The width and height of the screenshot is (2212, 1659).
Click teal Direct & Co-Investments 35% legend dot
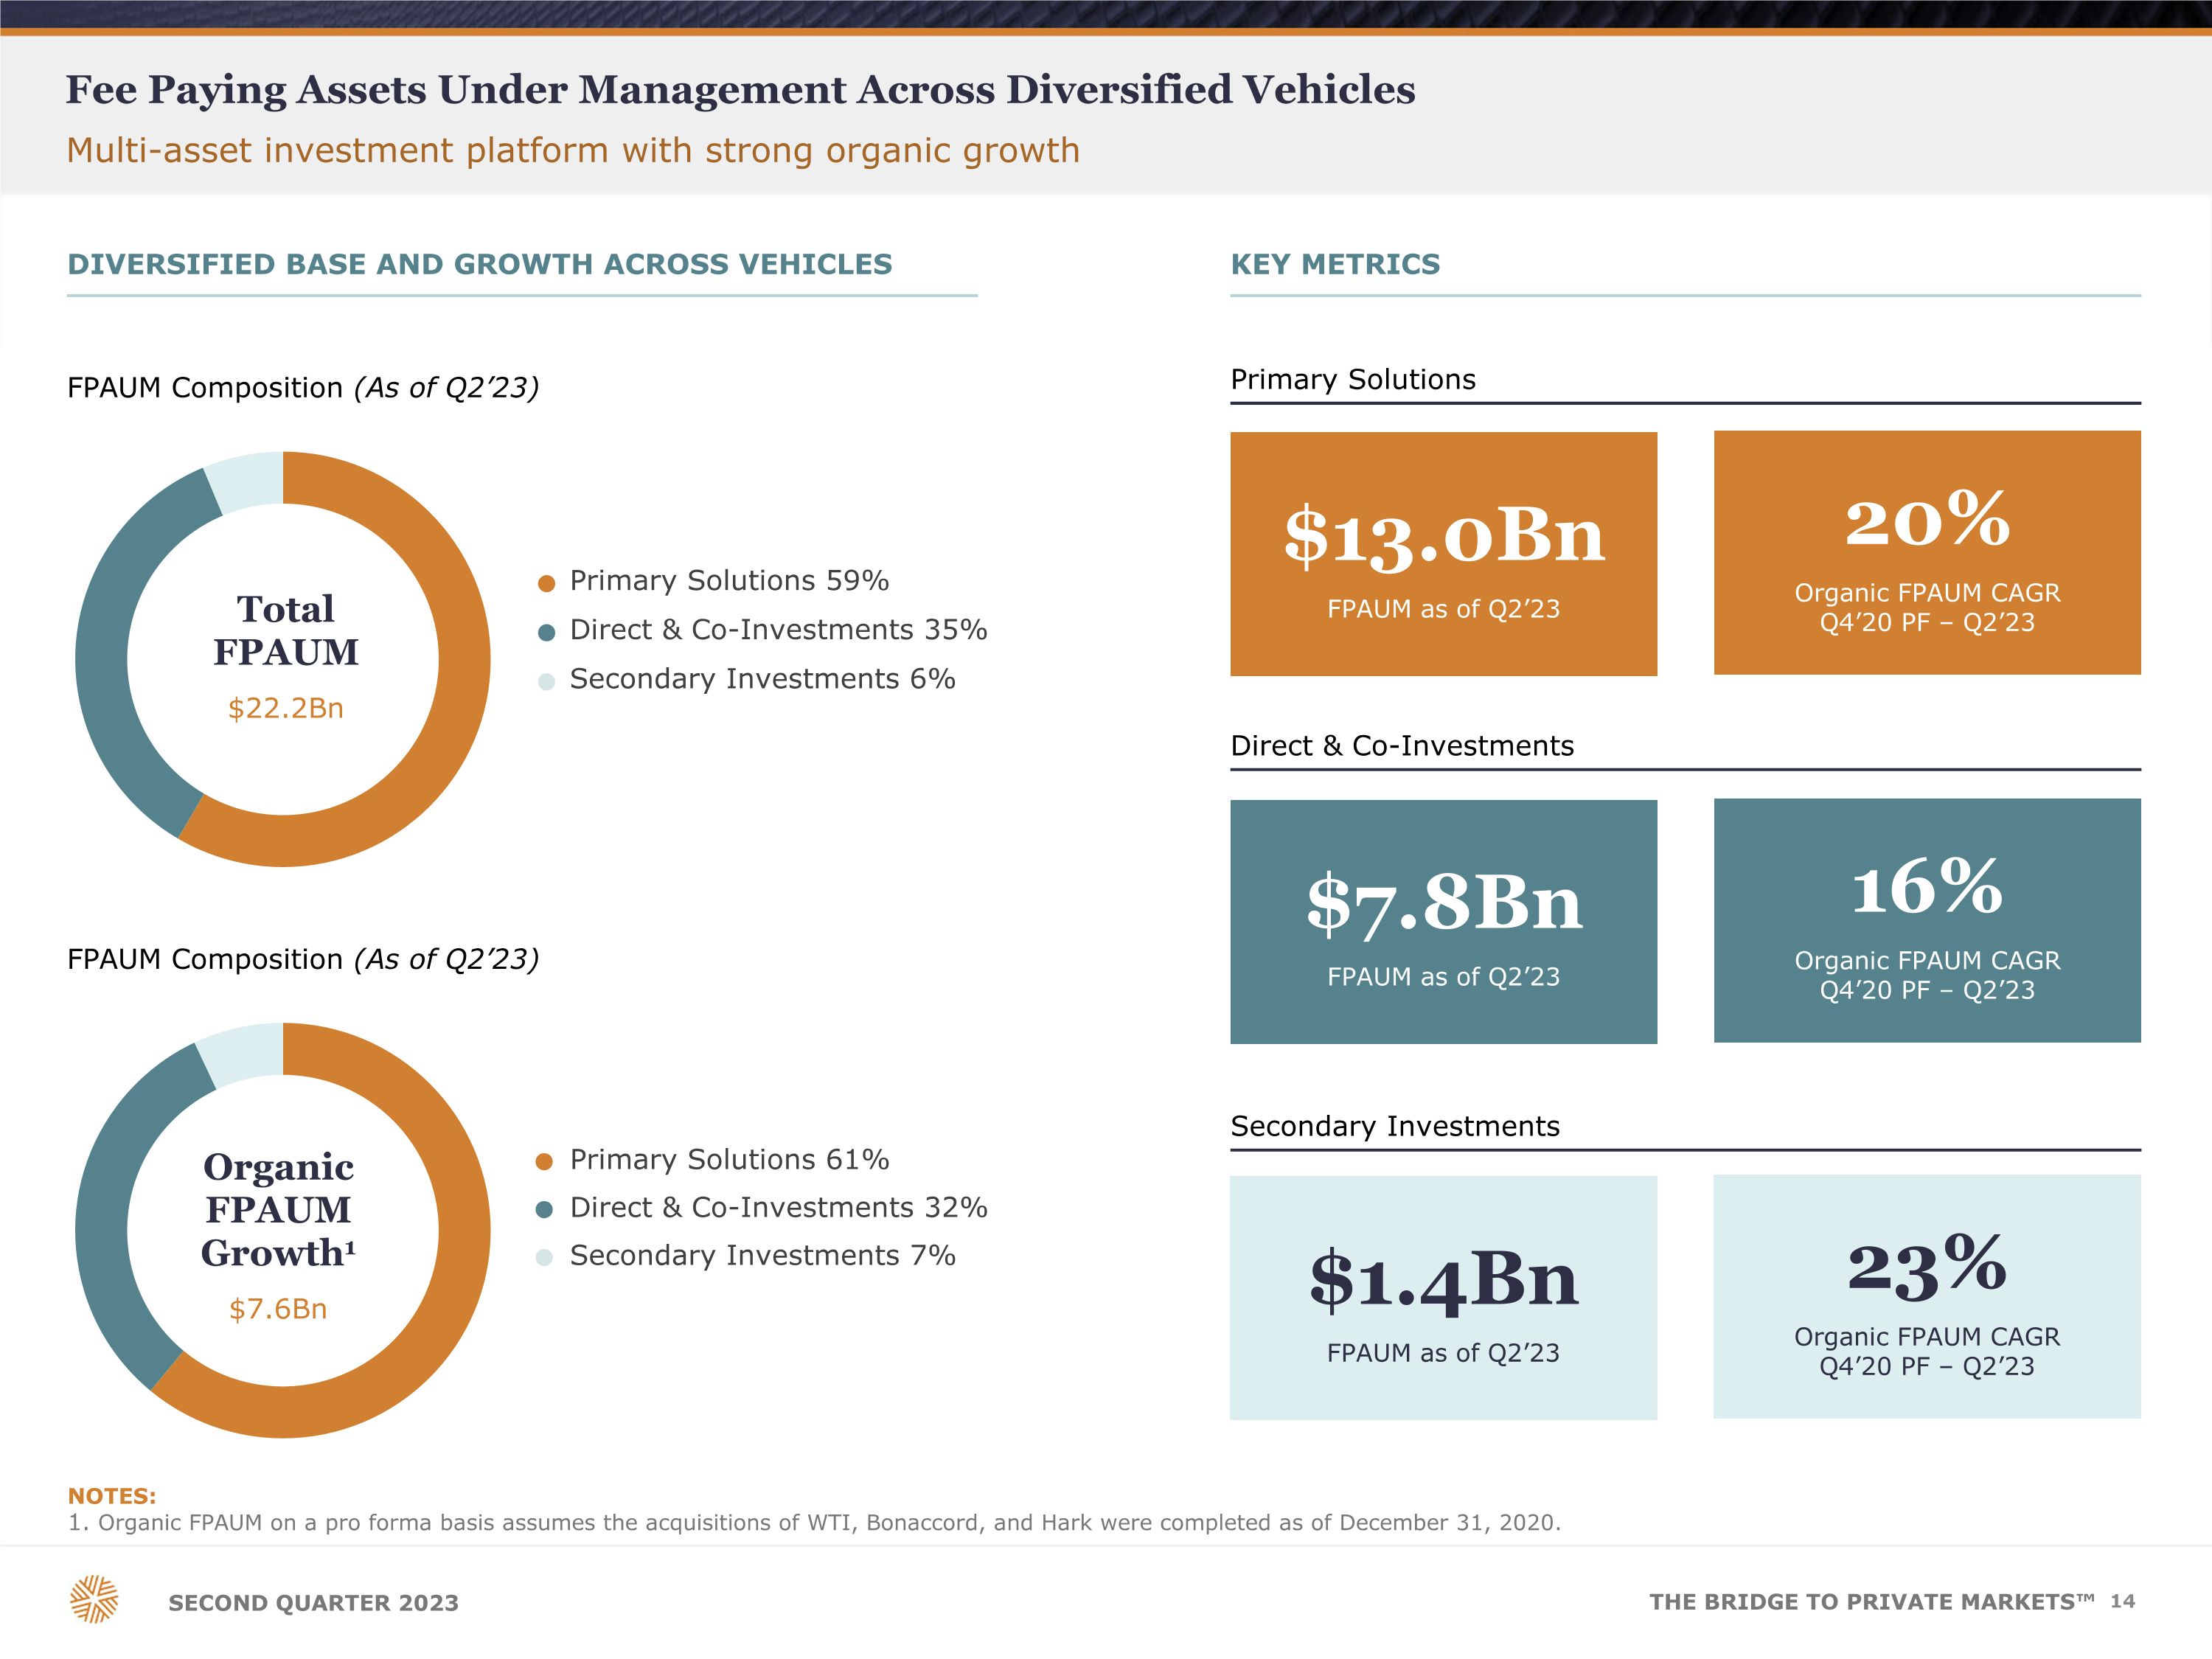[546, 632]
